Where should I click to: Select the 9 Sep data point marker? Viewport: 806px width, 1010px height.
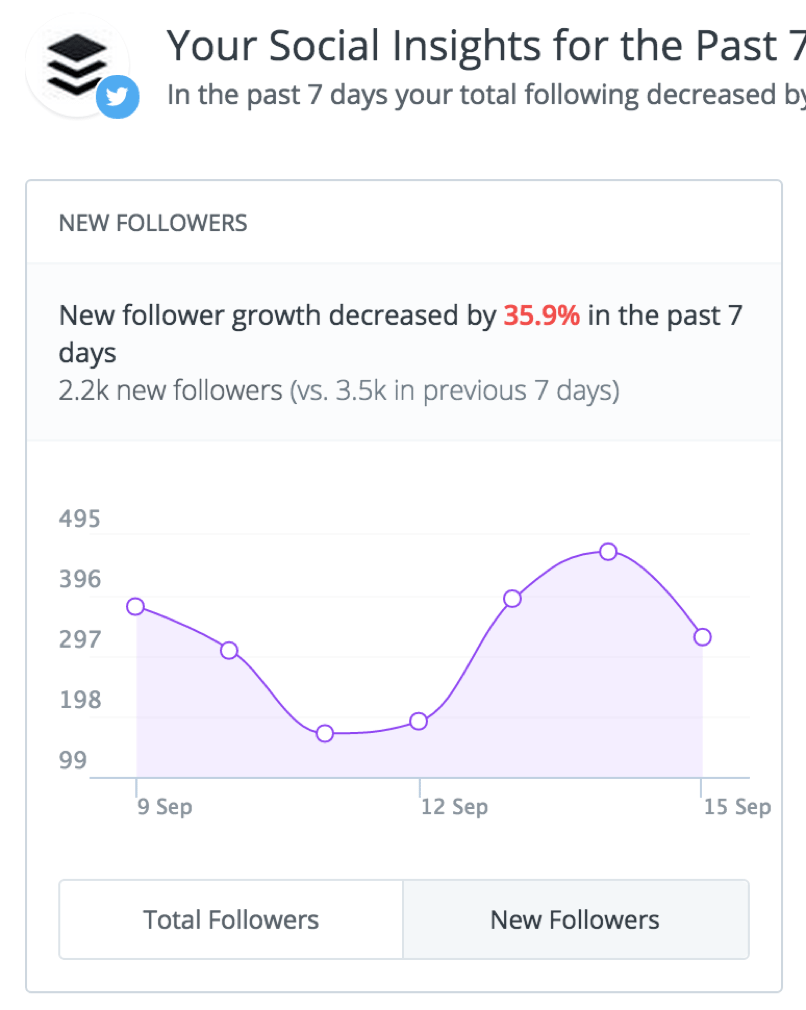[x=135, y=606]
